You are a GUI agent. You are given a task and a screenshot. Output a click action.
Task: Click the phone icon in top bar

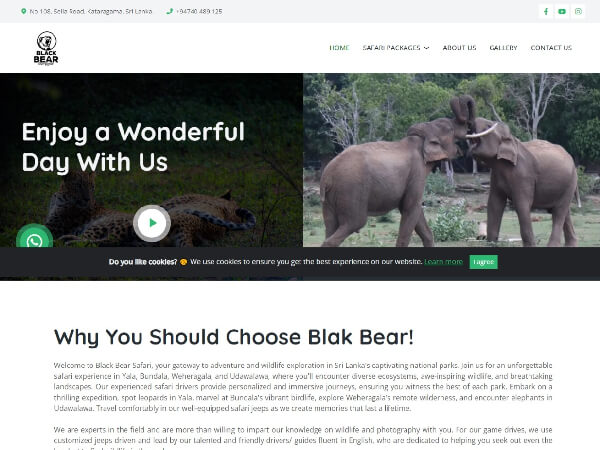coord(170,11)
